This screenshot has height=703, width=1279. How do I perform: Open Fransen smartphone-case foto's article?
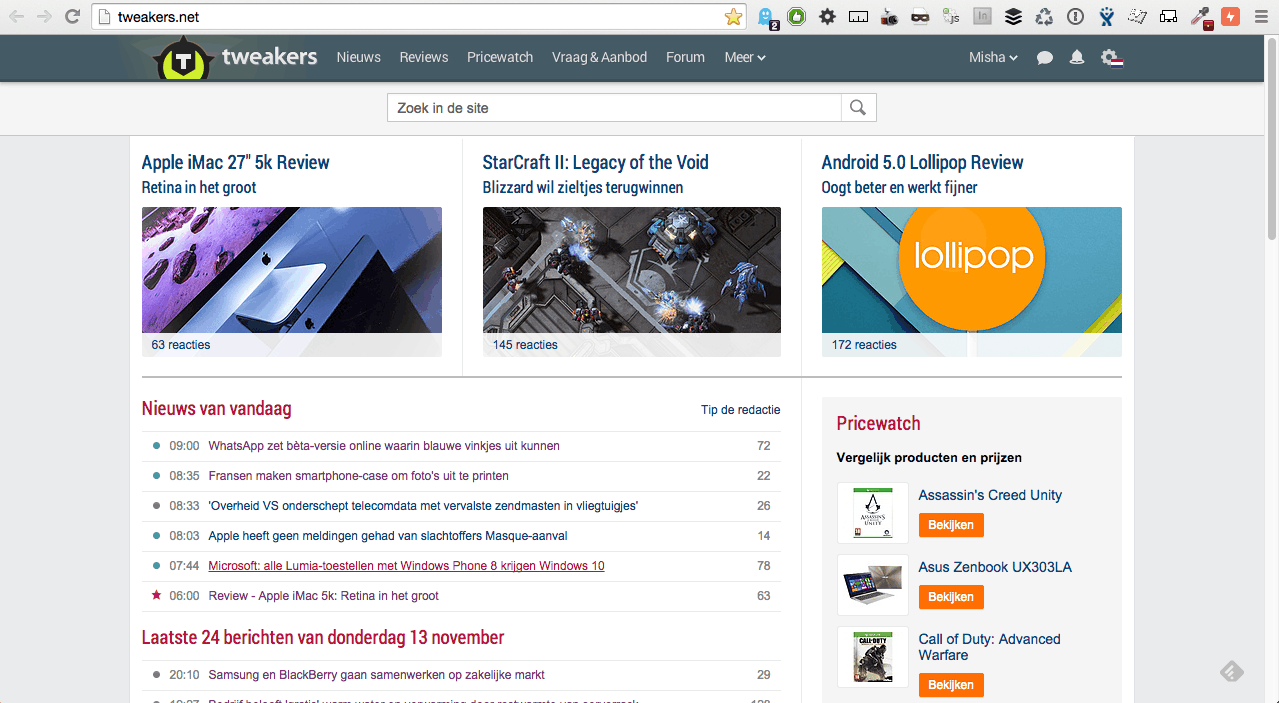(358, 476)
